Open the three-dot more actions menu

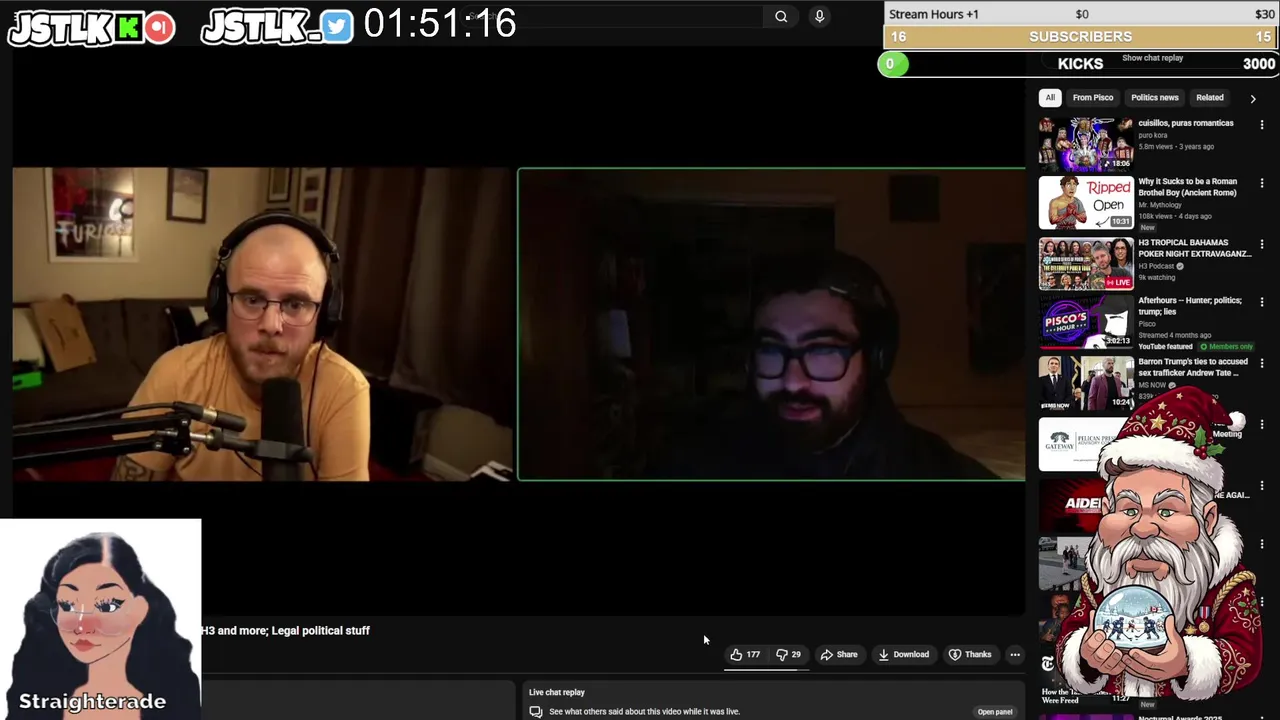click(1015, 655)
